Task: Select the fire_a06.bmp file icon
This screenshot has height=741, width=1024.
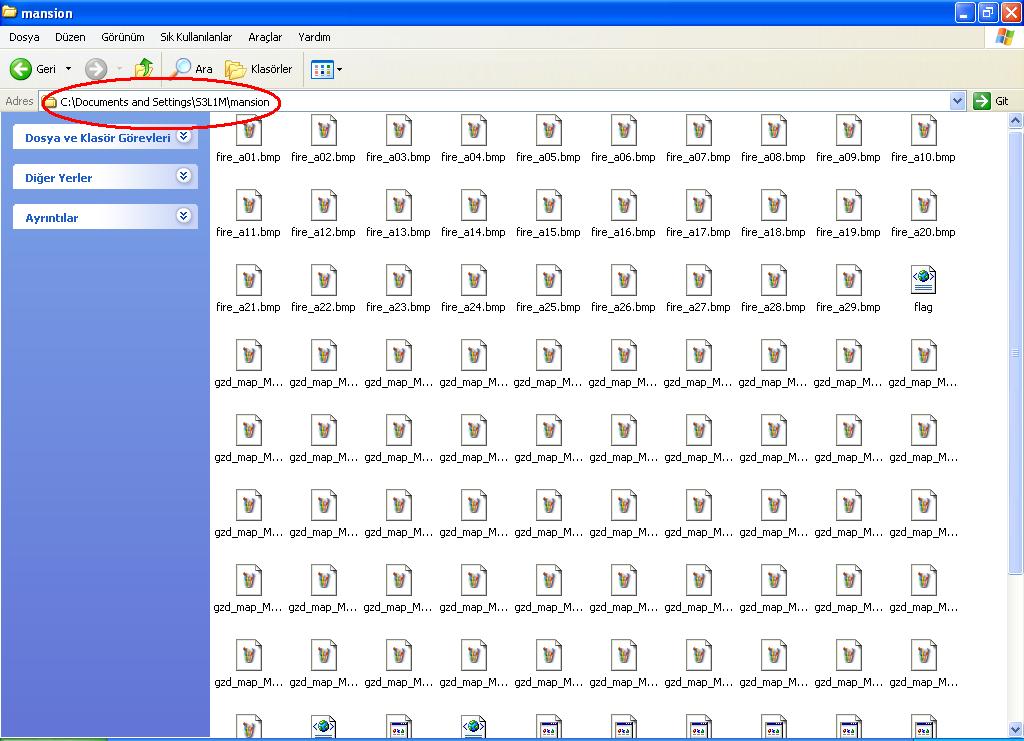Action: (x=624, y=130)
